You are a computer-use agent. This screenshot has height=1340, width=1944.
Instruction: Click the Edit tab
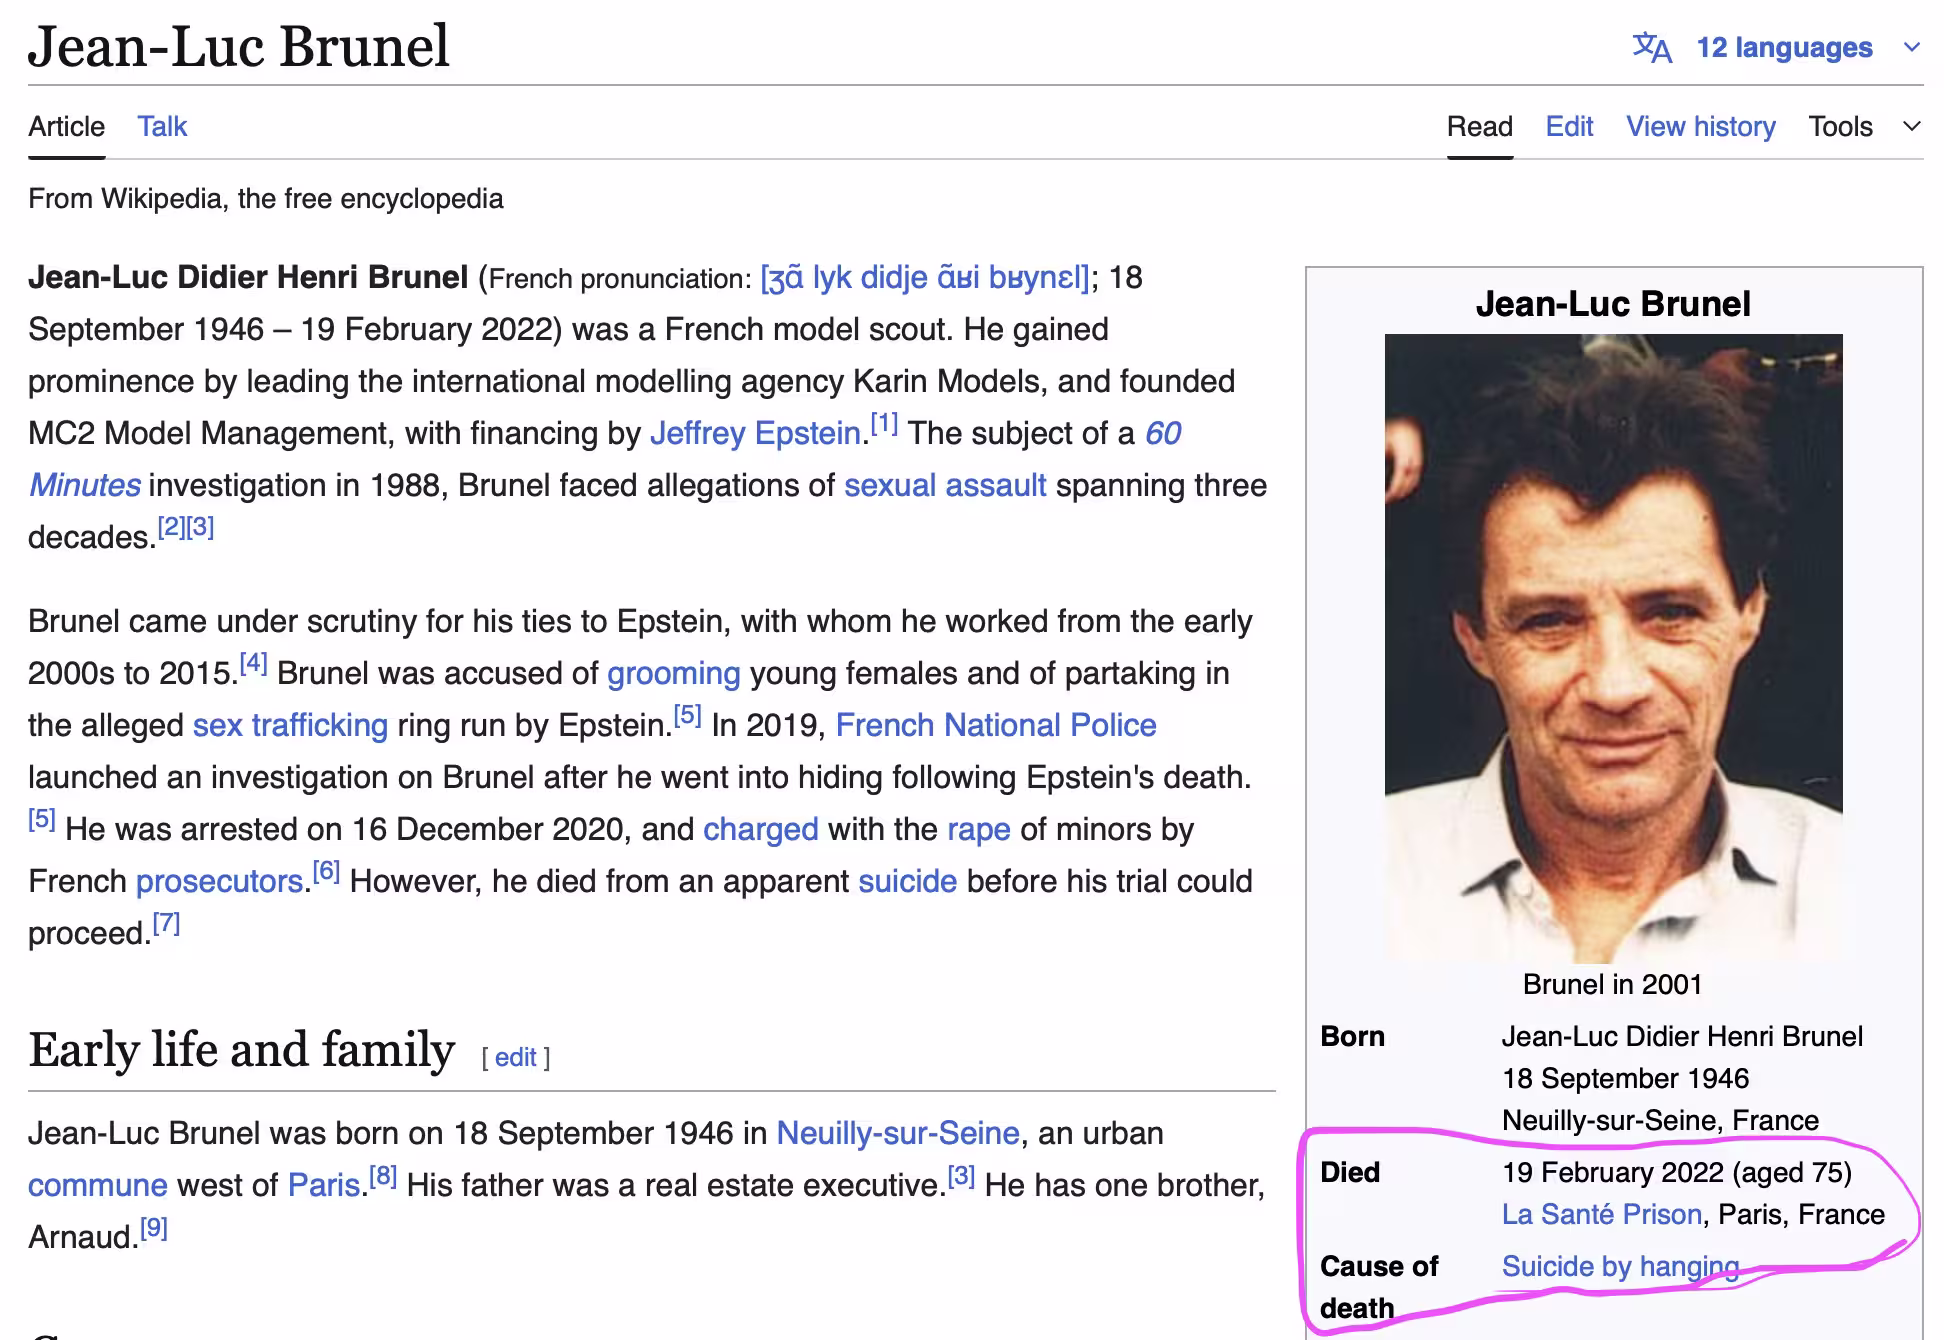click(1569, 126)
